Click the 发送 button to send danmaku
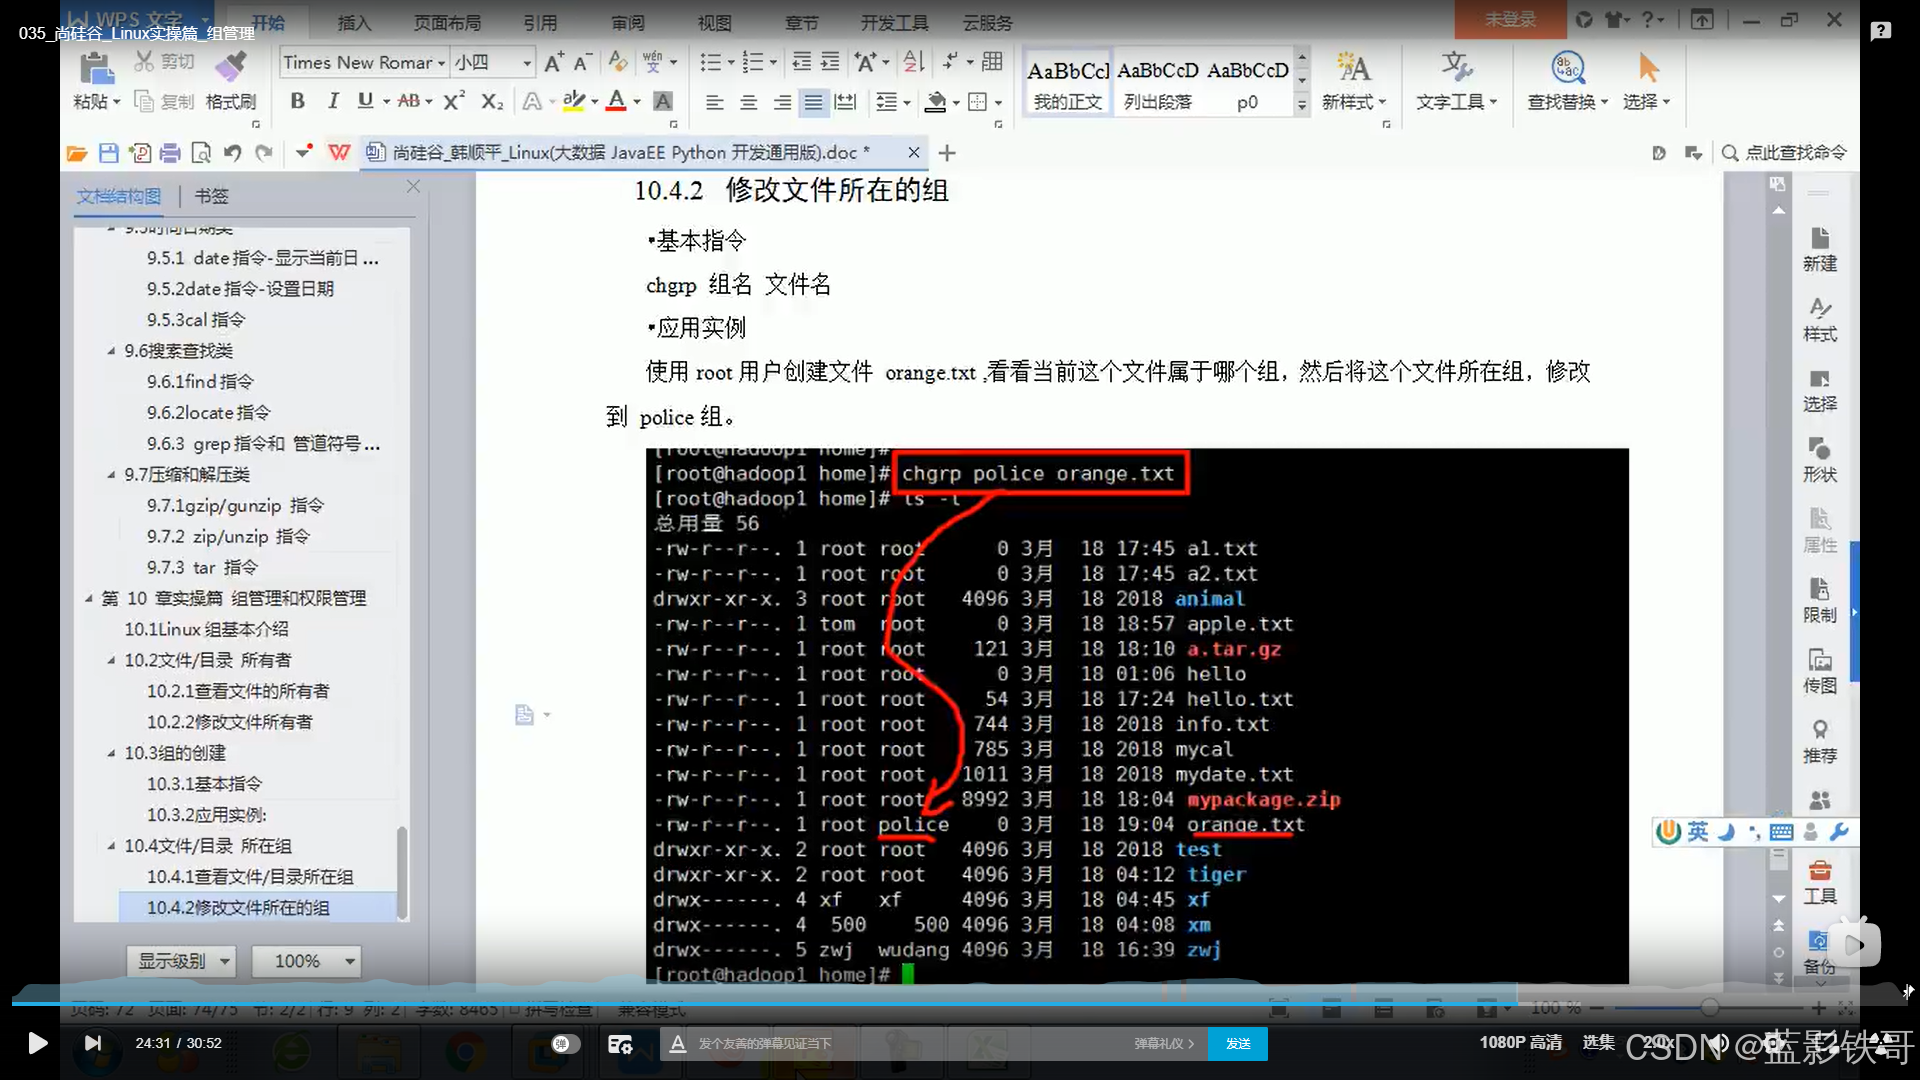This screenshot has width=1920, height=1080. tap(1238, 1043)
